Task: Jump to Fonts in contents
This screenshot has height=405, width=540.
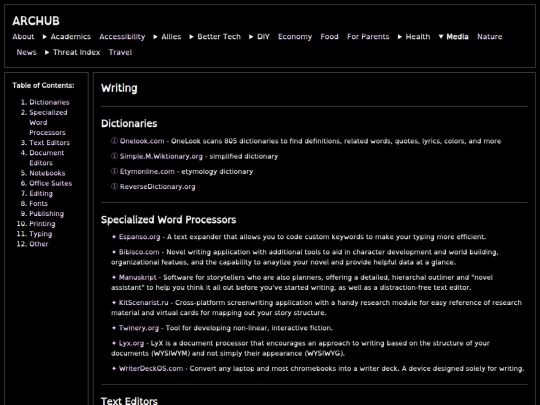Action: 39,204
